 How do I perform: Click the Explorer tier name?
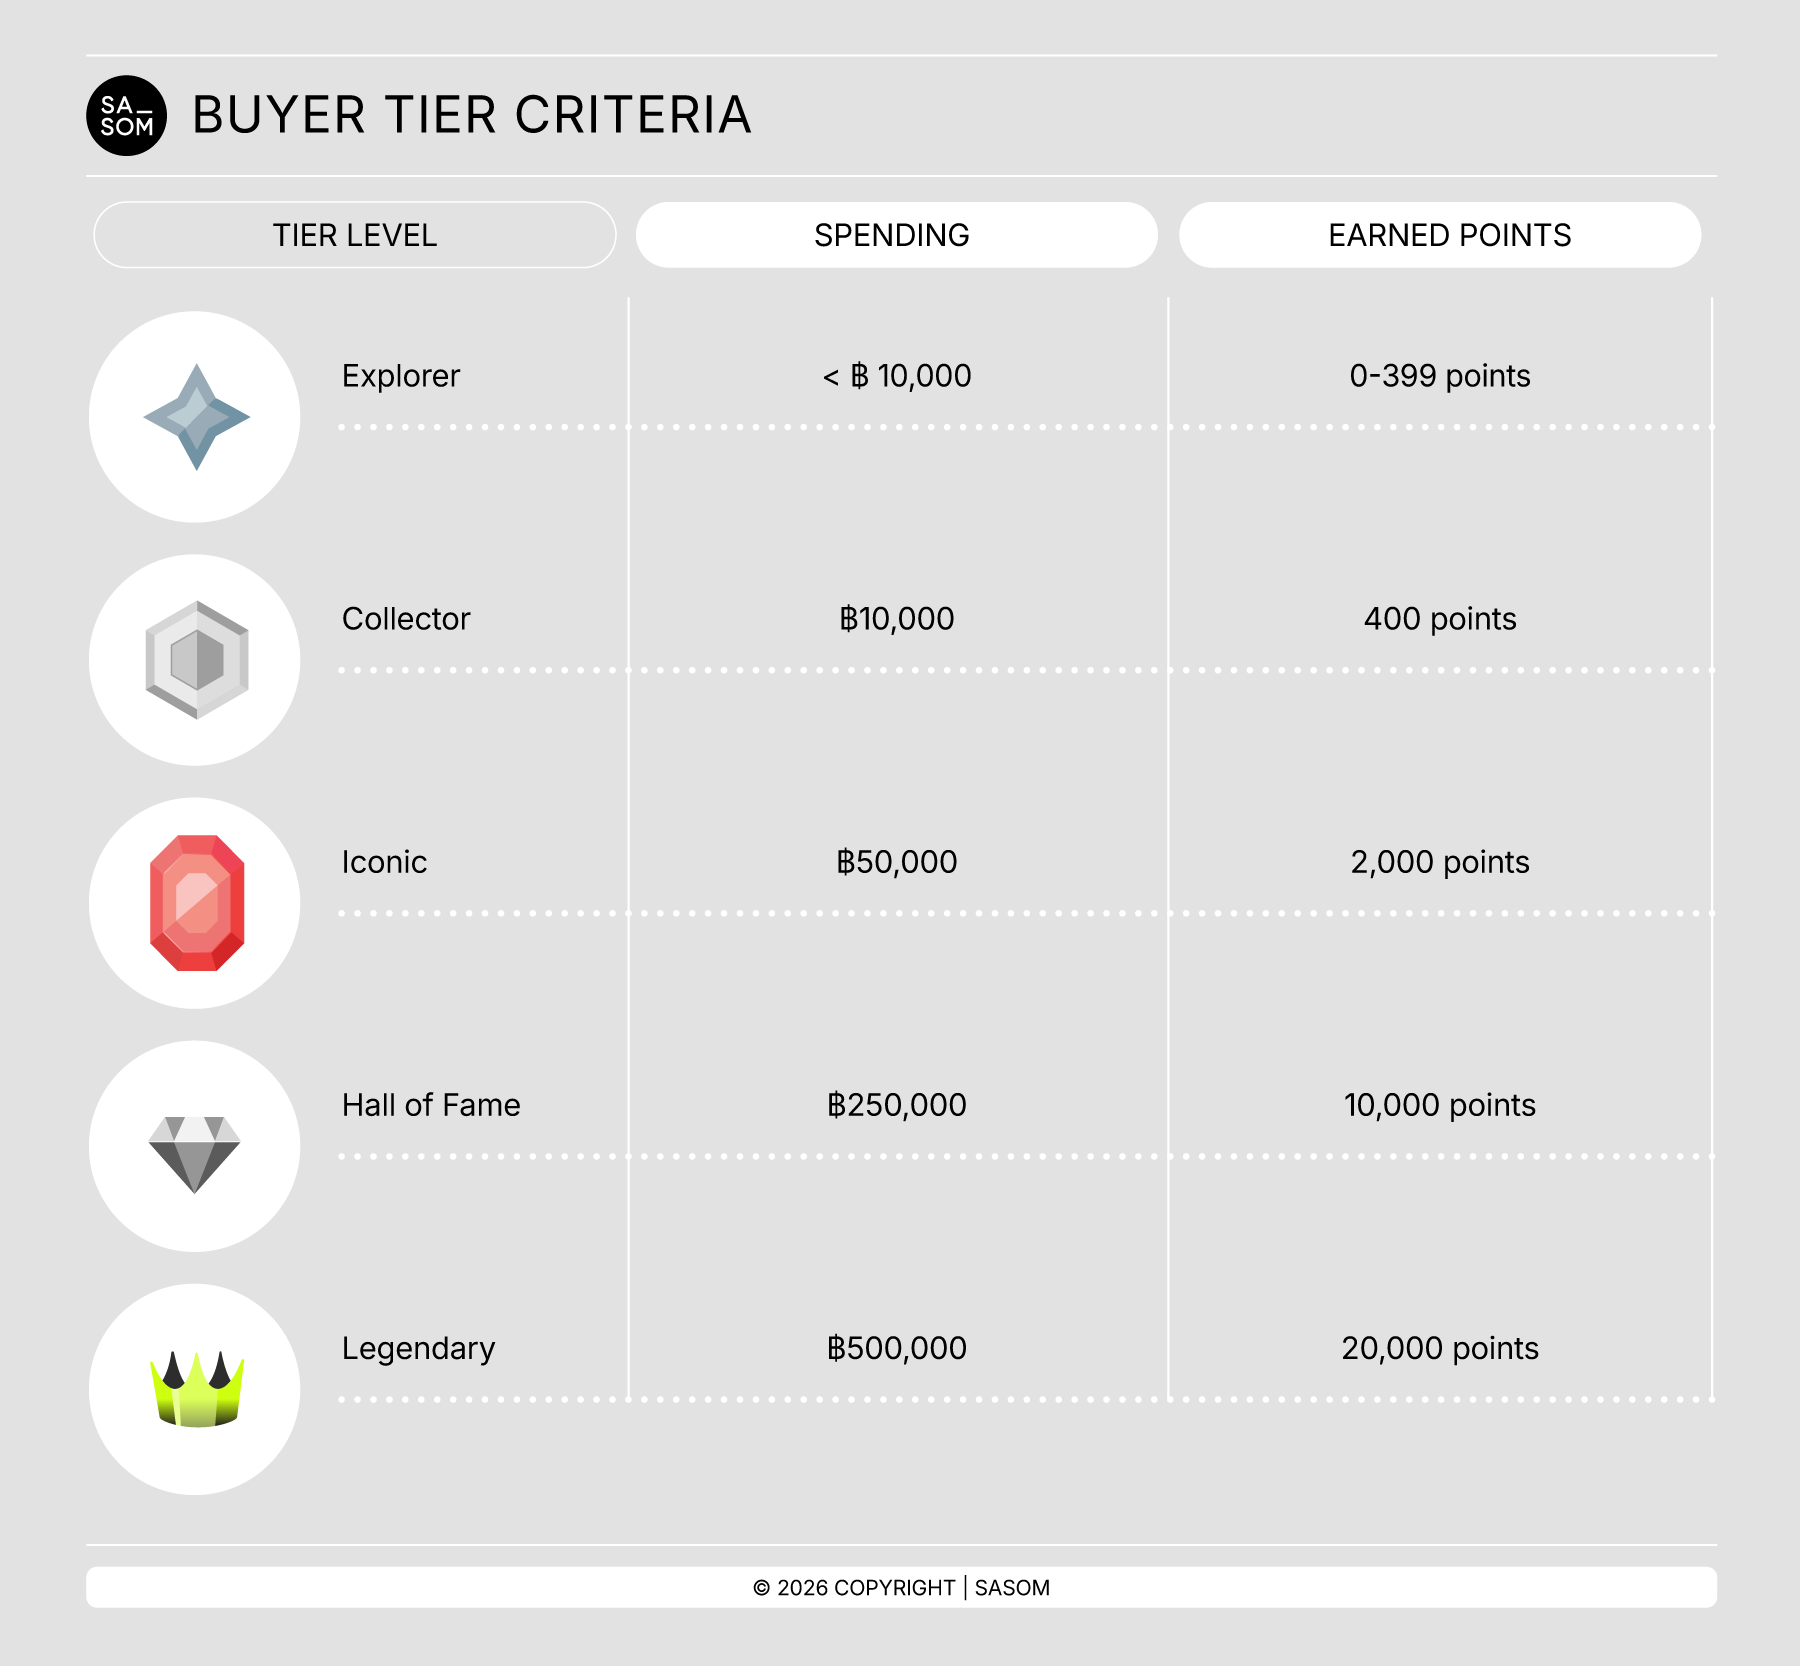pyautogui.click(x=401, y=376)
